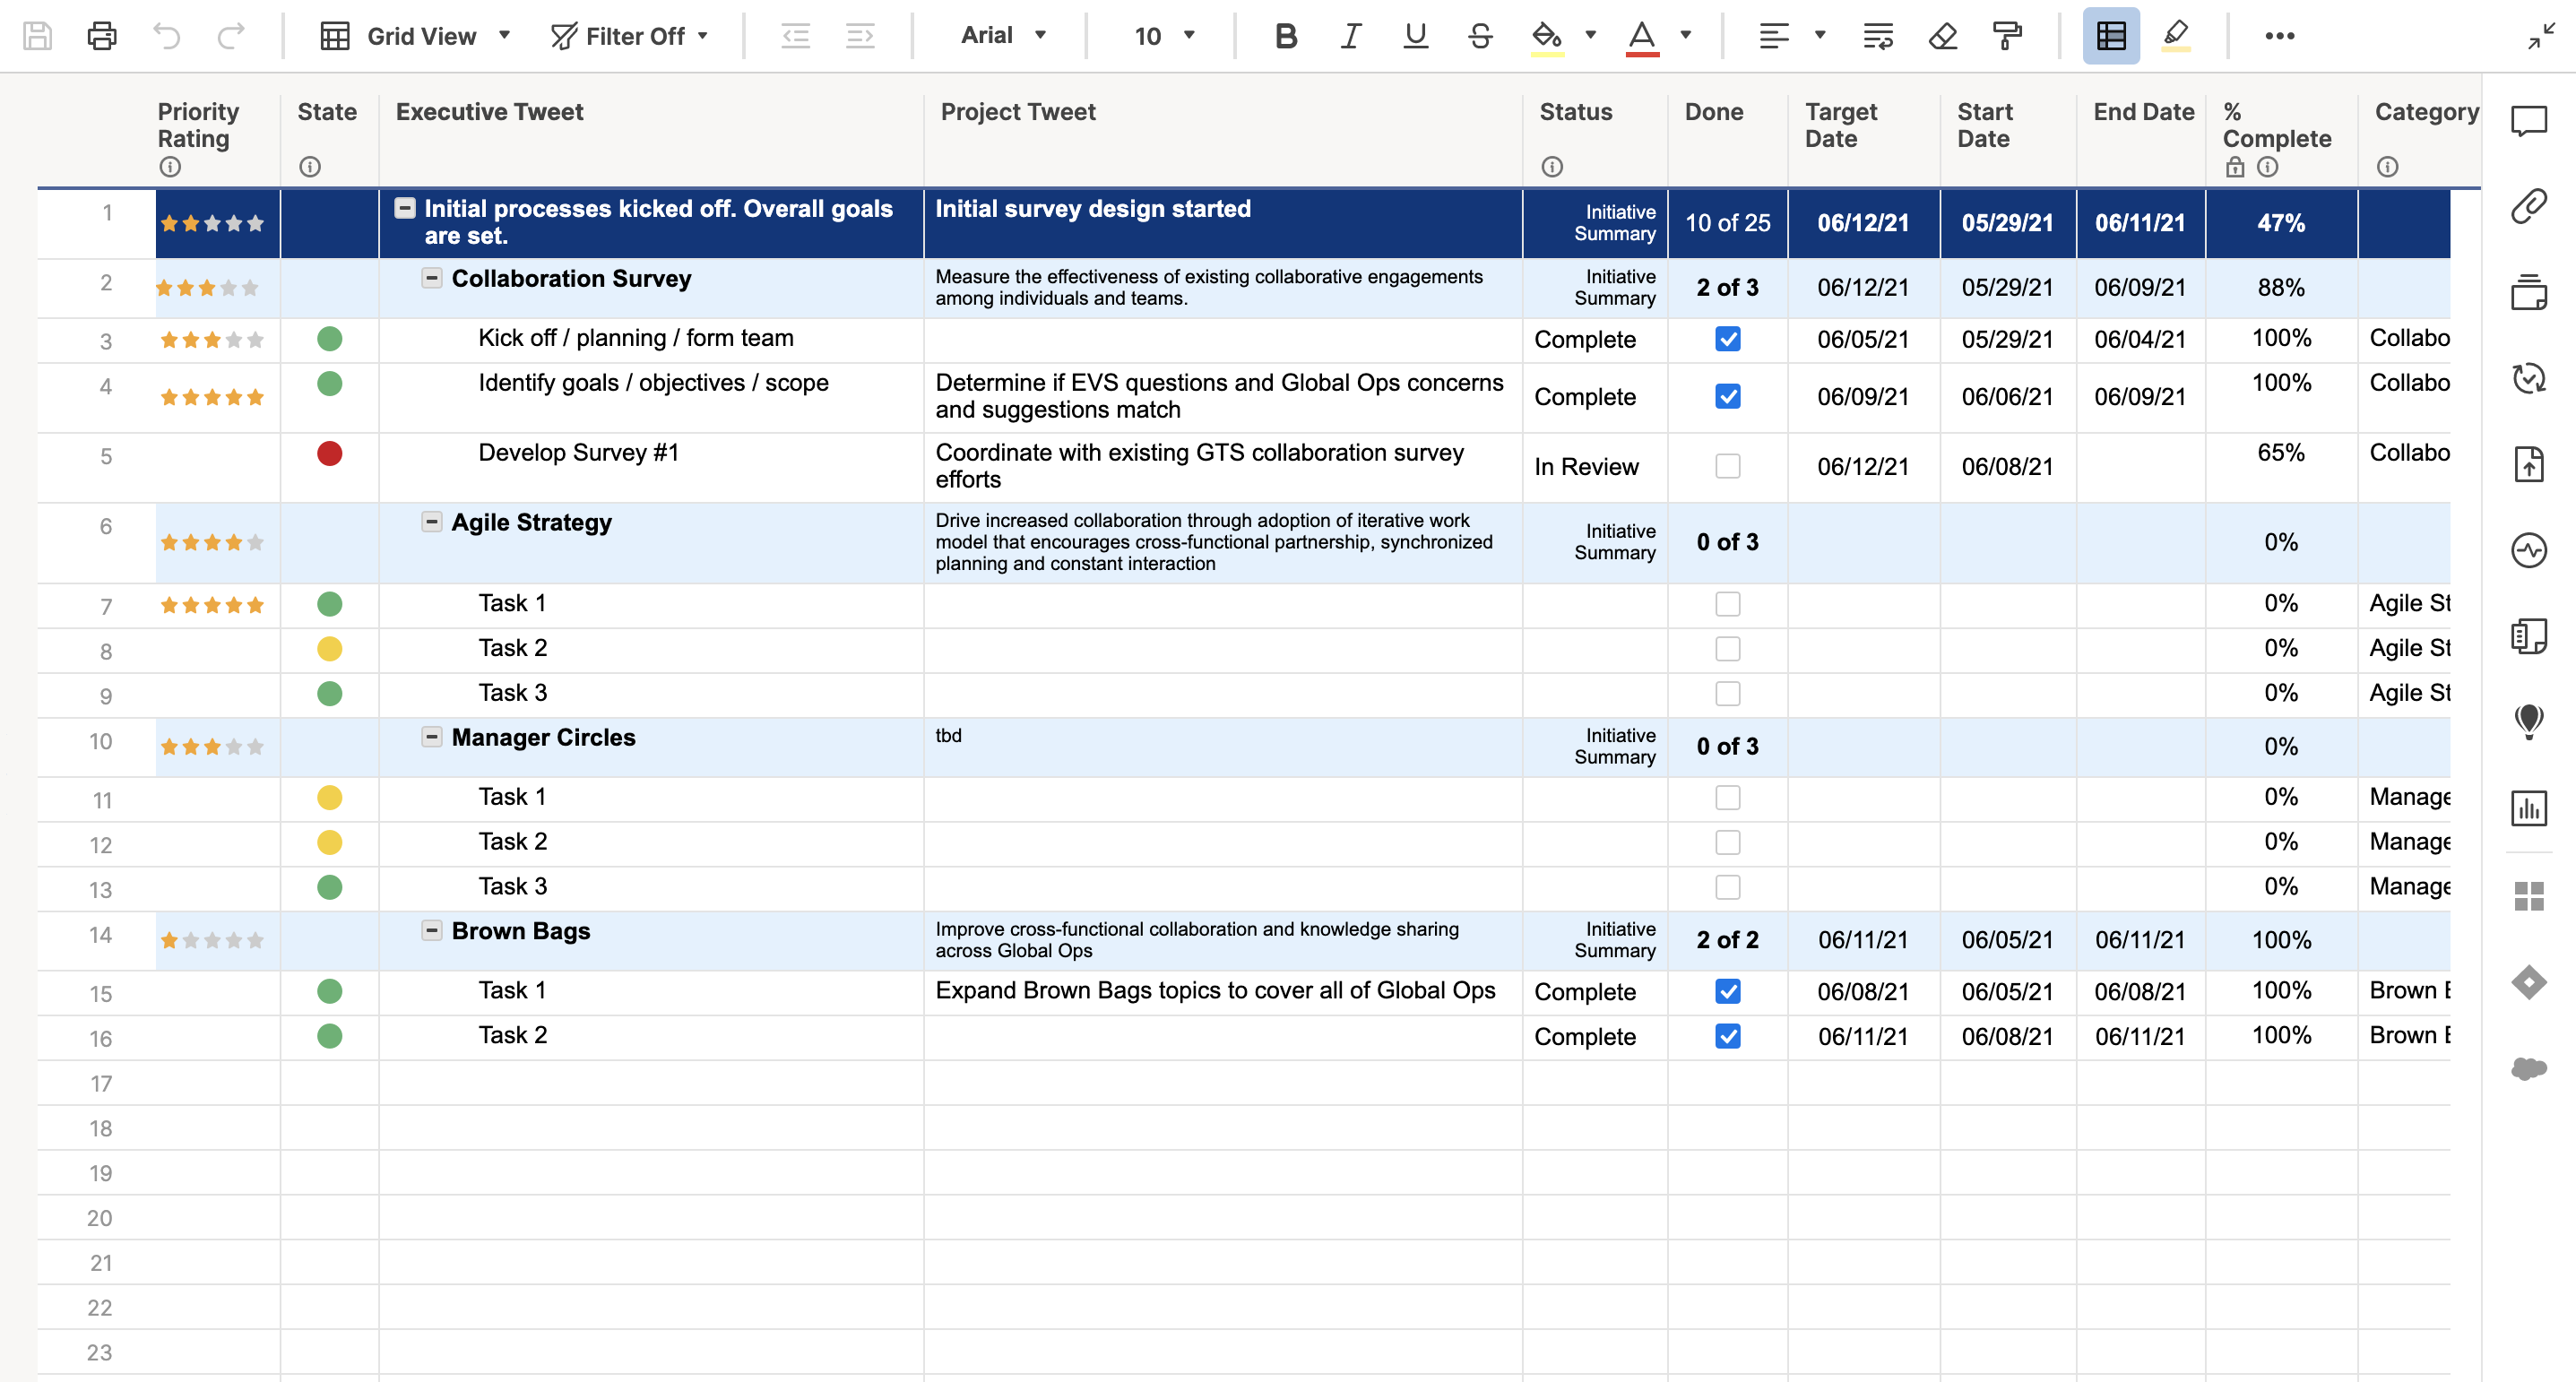This screenshot has height=1382, width=2576.
Task: Click the Clear Formatting eraser icon
Action: (1942, 36)
